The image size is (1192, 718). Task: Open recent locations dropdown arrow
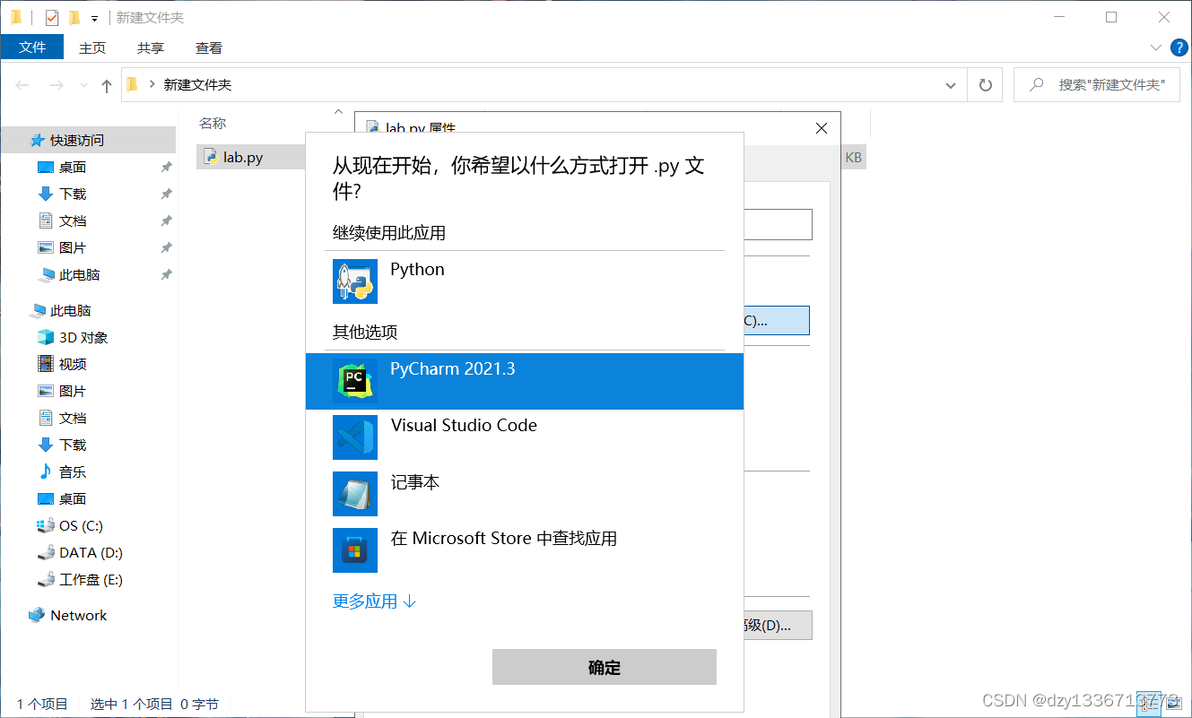(84, 85)
